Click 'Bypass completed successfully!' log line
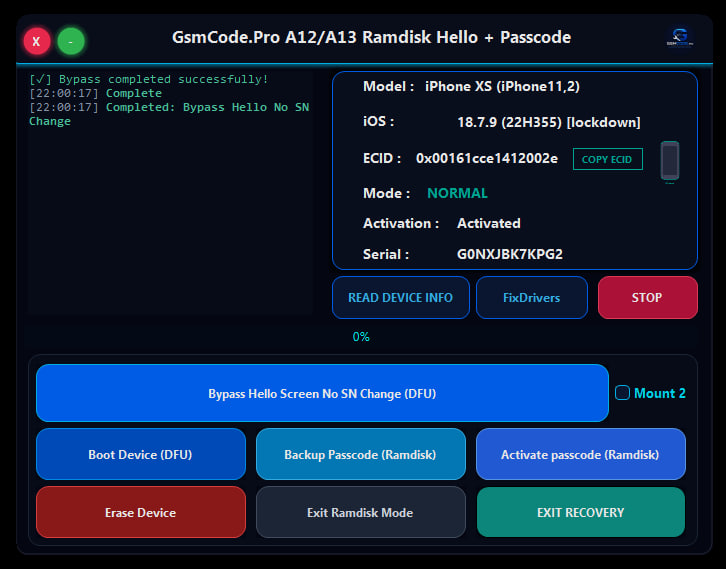Screen dimensions: 726x569 (148, 79)
